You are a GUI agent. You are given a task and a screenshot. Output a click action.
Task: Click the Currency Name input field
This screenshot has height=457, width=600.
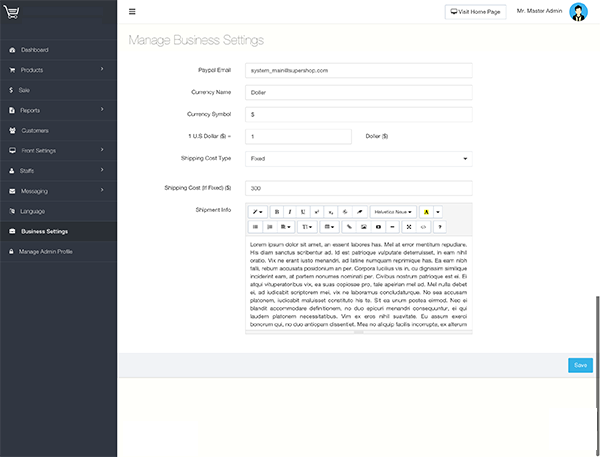click(x=359, y=93)
